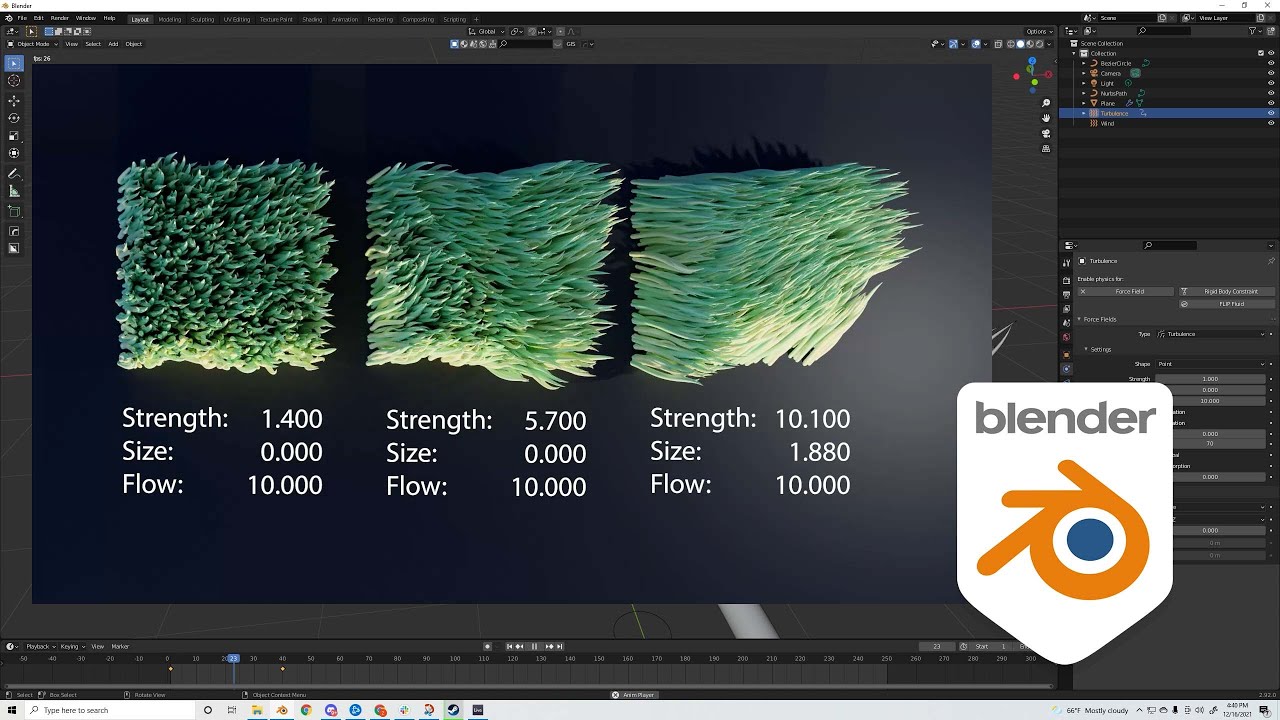Toggle Wind visibility in outliner

click(1271, 123)
